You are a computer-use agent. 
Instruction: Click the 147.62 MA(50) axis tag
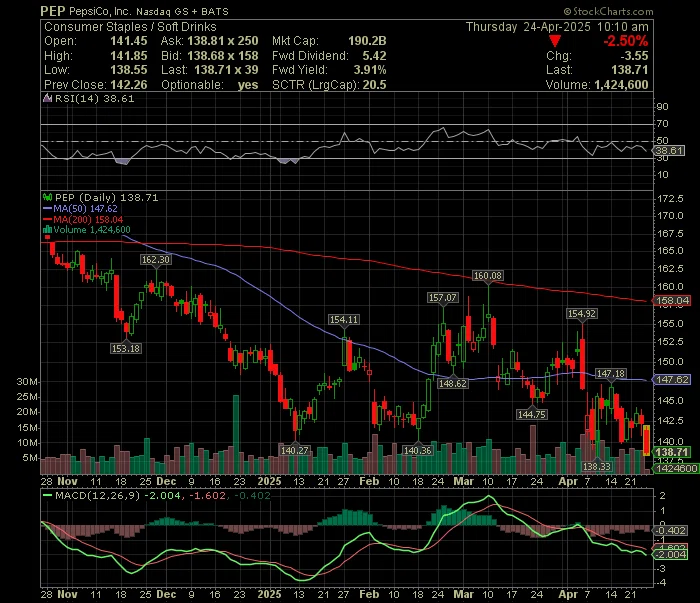(672, 379)
